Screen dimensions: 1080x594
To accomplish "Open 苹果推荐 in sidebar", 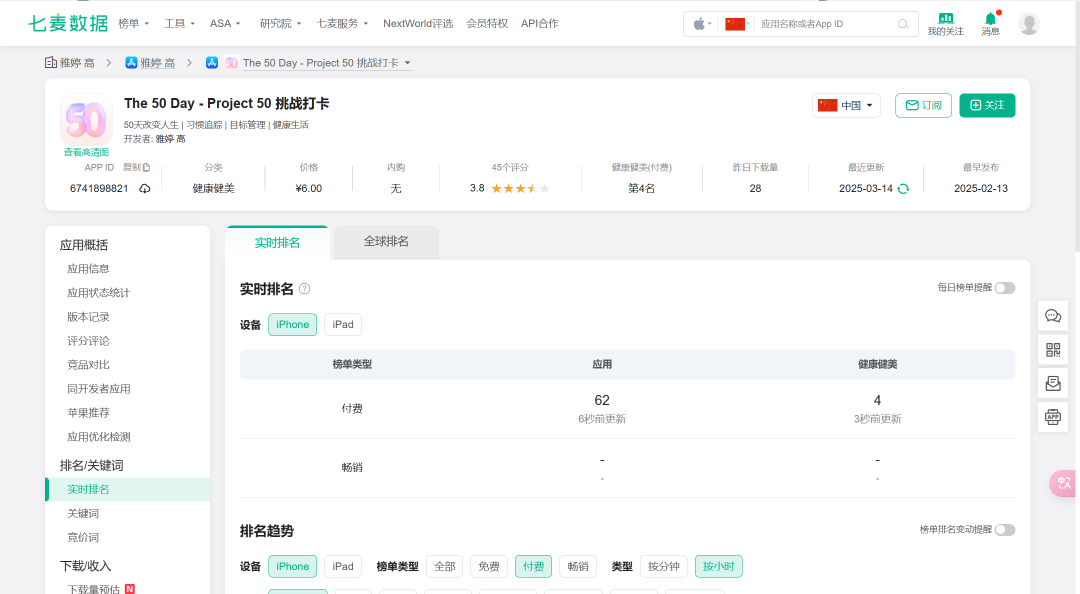I will pos(88,413).
